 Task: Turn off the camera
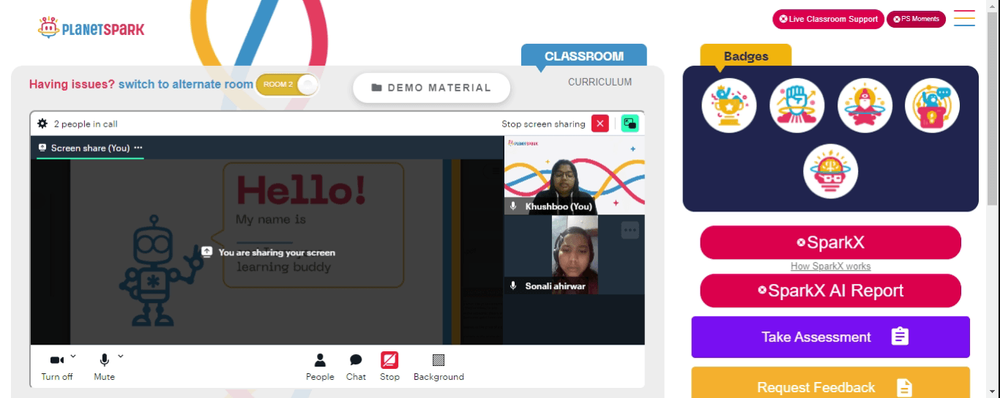(57, 367)
